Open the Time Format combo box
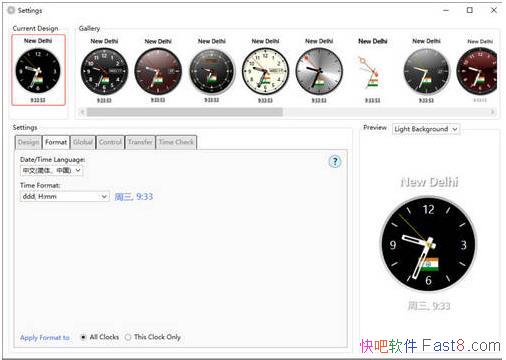 tap(65, 196)
